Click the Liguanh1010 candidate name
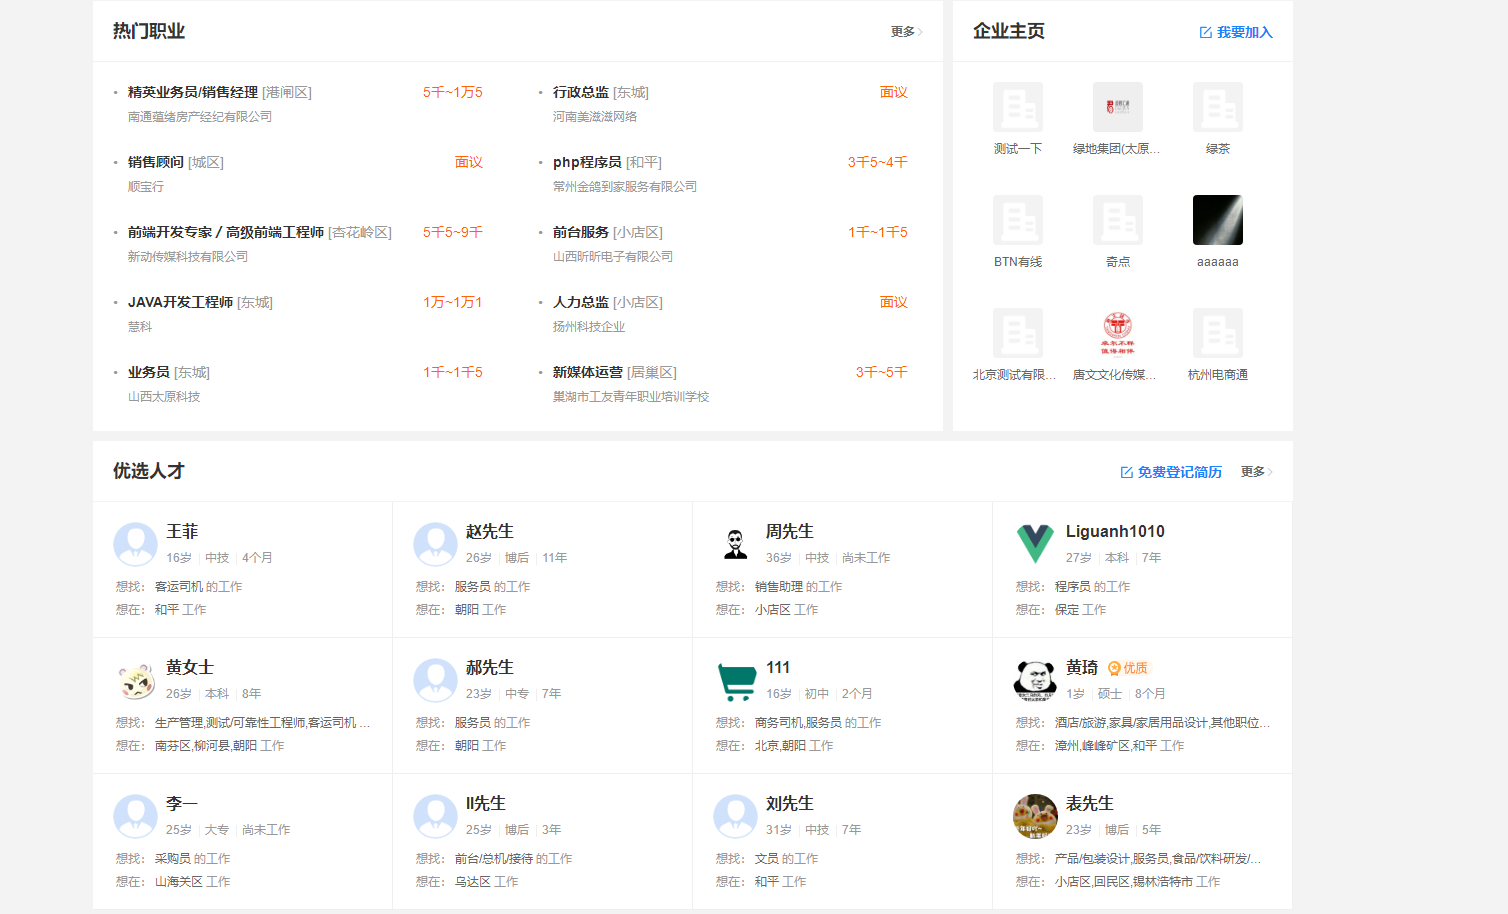 [x=1115, y=532]
